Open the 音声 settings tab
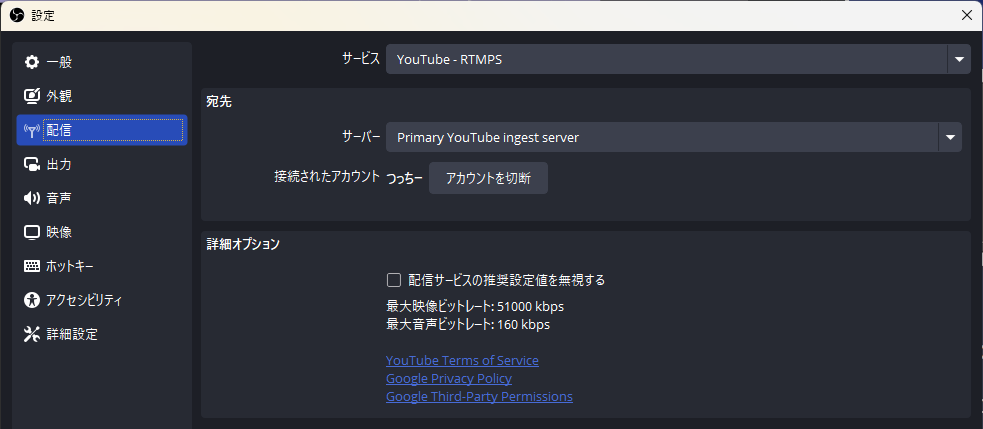 (102, 198)
